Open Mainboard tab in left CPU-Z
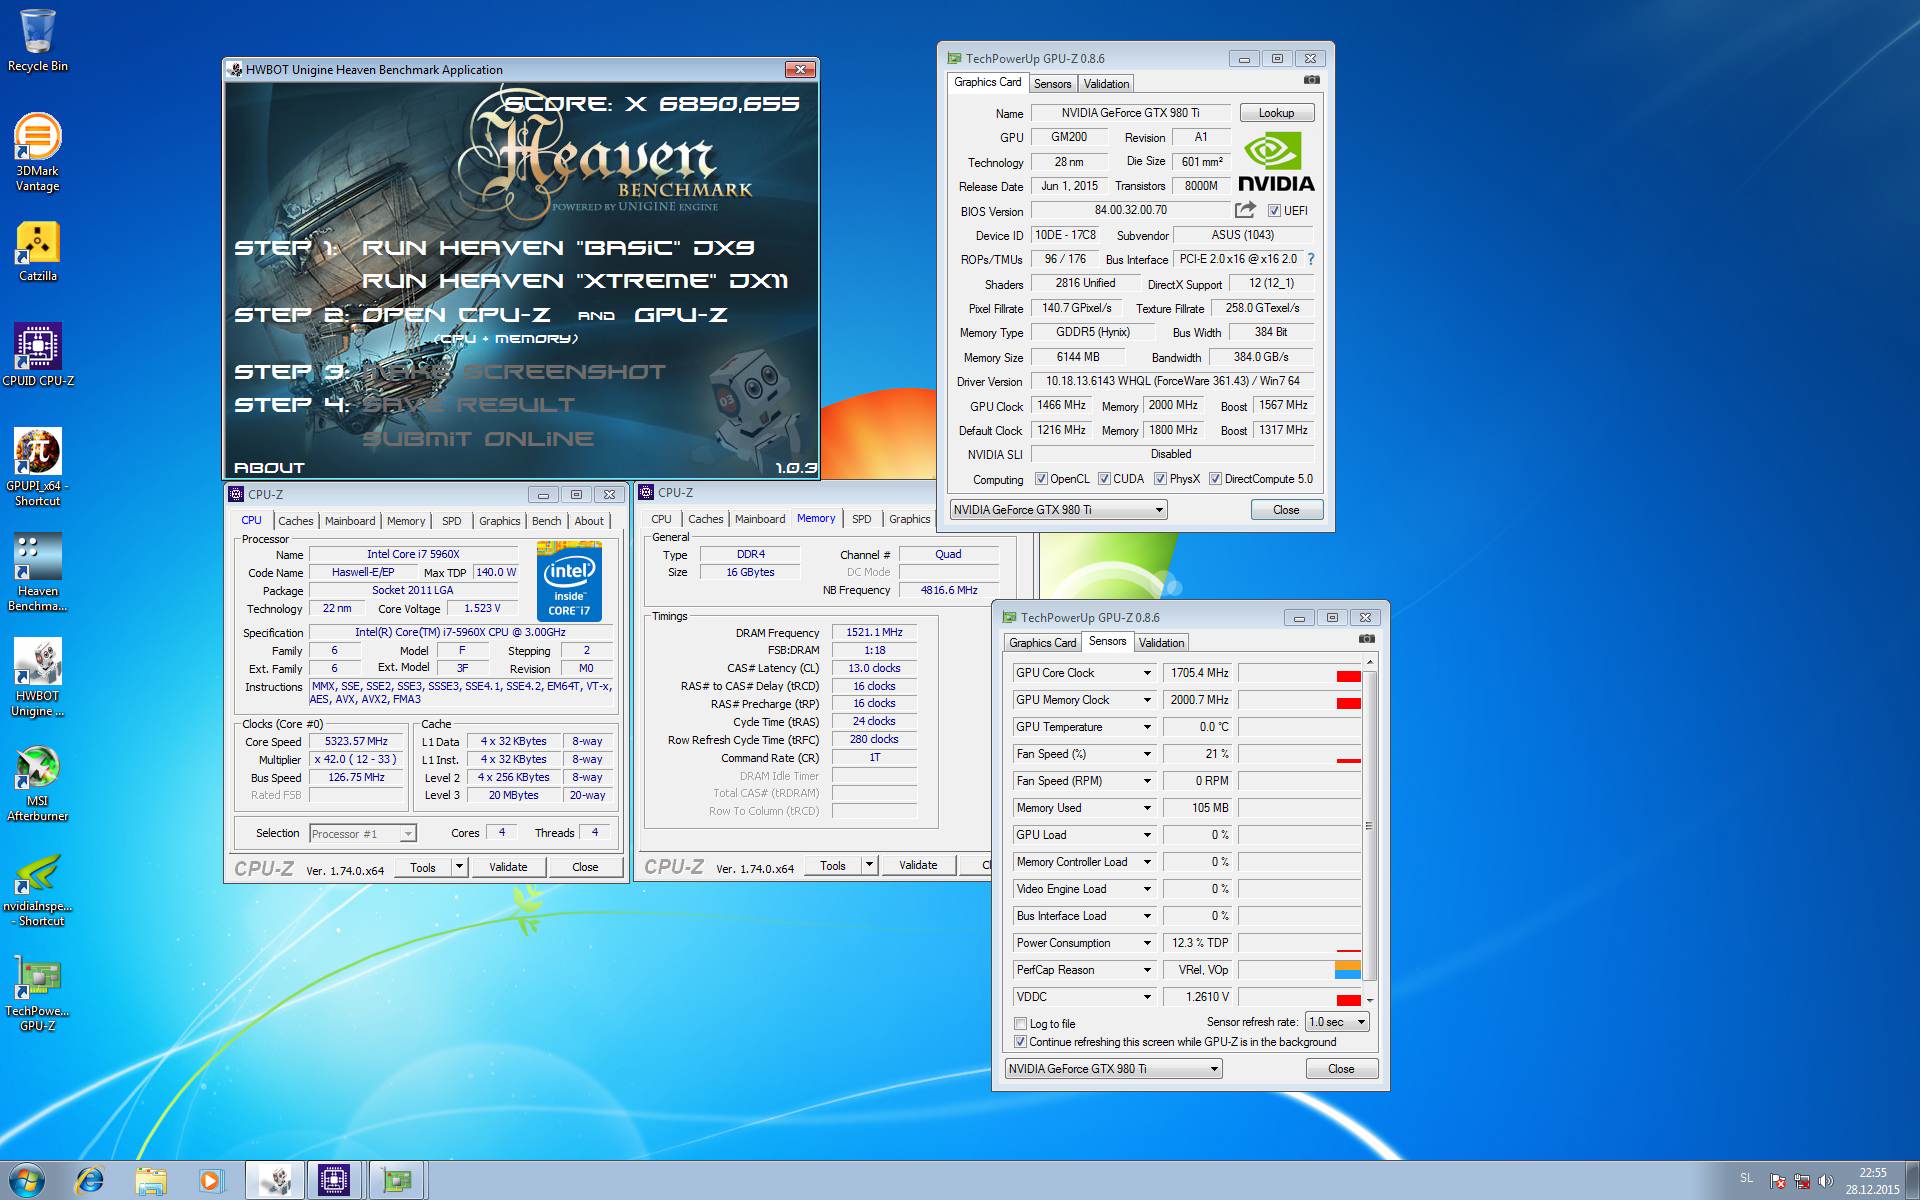 [x=350, y=521]
